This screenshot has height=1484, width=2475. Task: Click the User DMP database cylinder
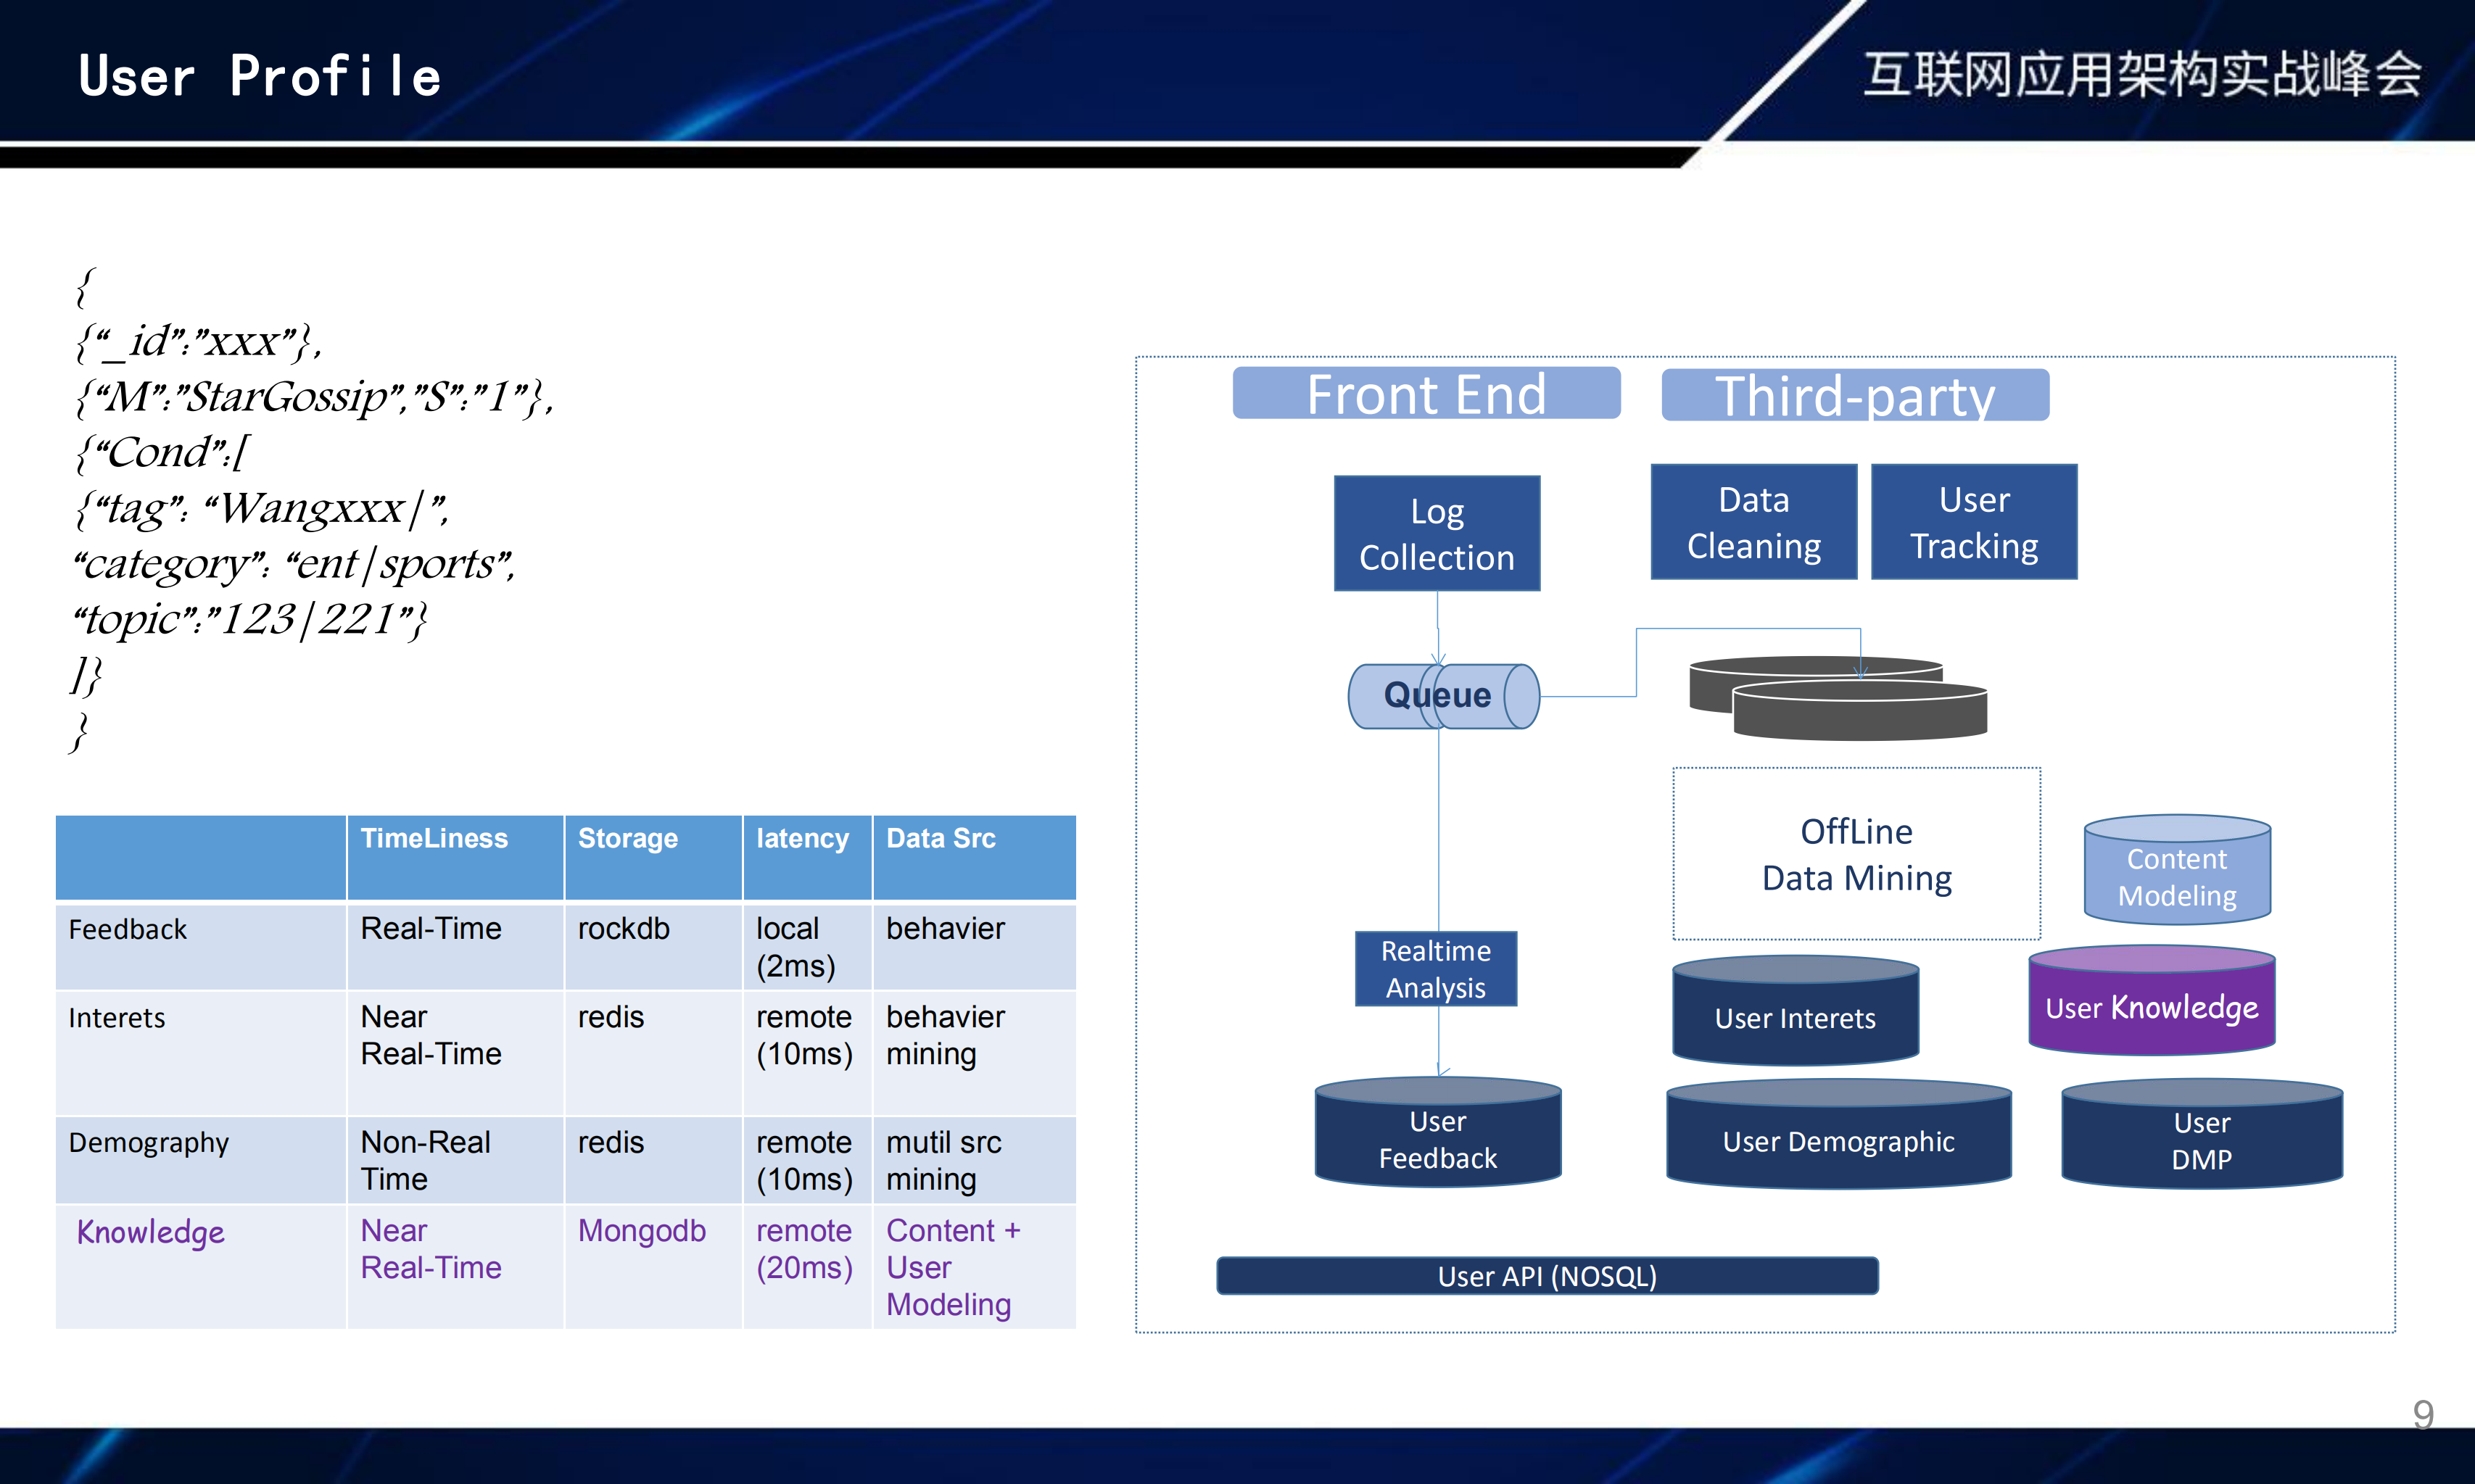click(x=2201, y=1140)
